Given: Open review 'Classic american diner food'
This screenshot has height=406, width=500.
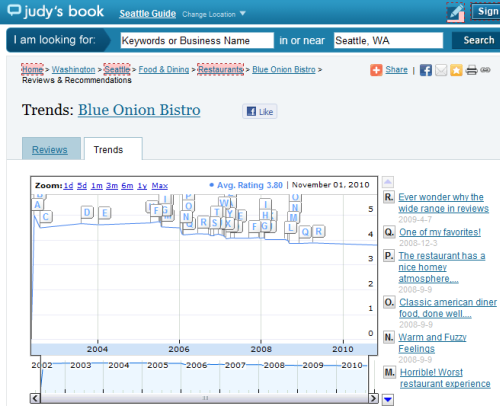Looking at the screenshot, I should click(448, 308).
